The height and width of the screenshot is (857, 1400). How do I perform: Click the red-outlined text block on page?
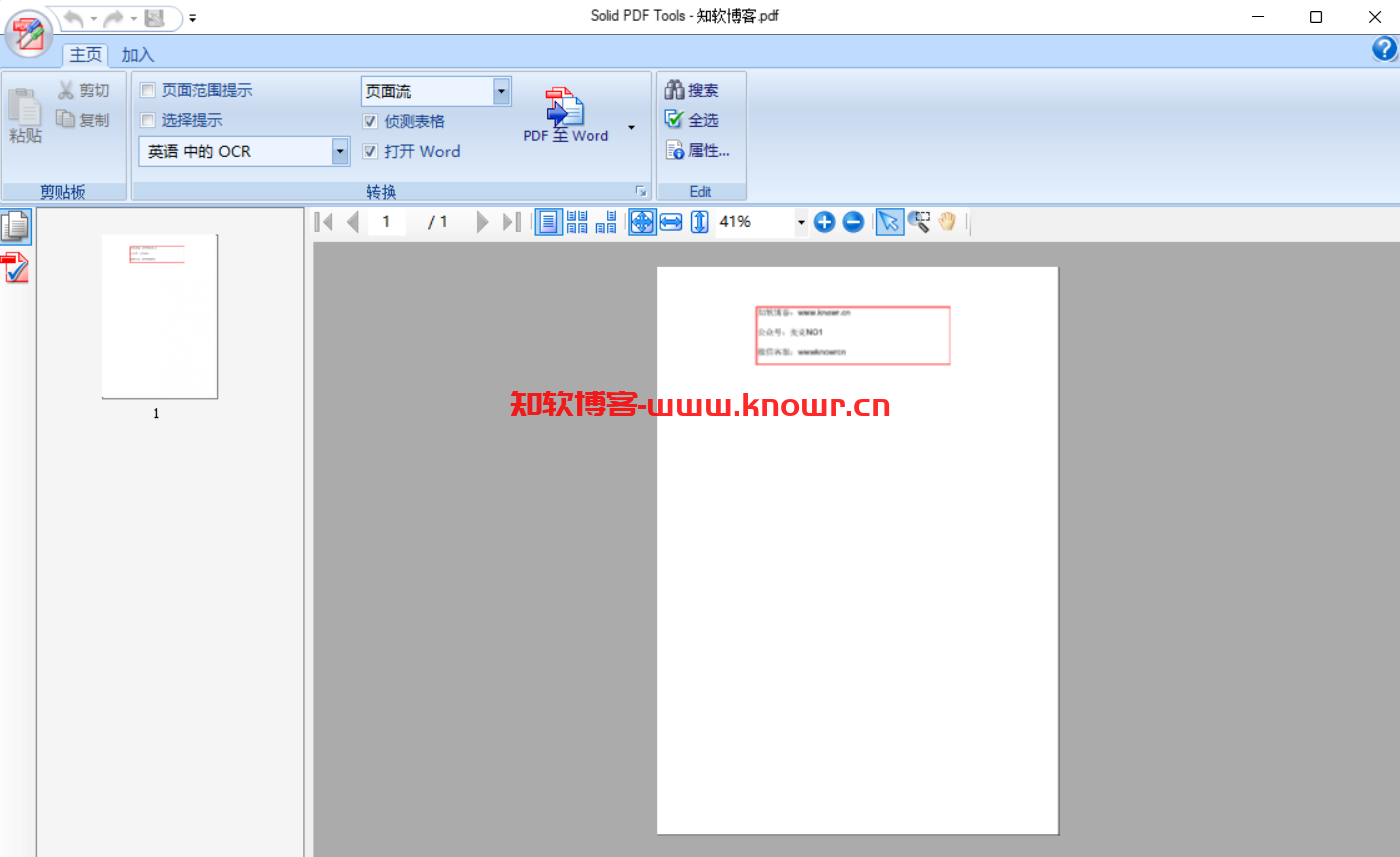click(853, 336)
